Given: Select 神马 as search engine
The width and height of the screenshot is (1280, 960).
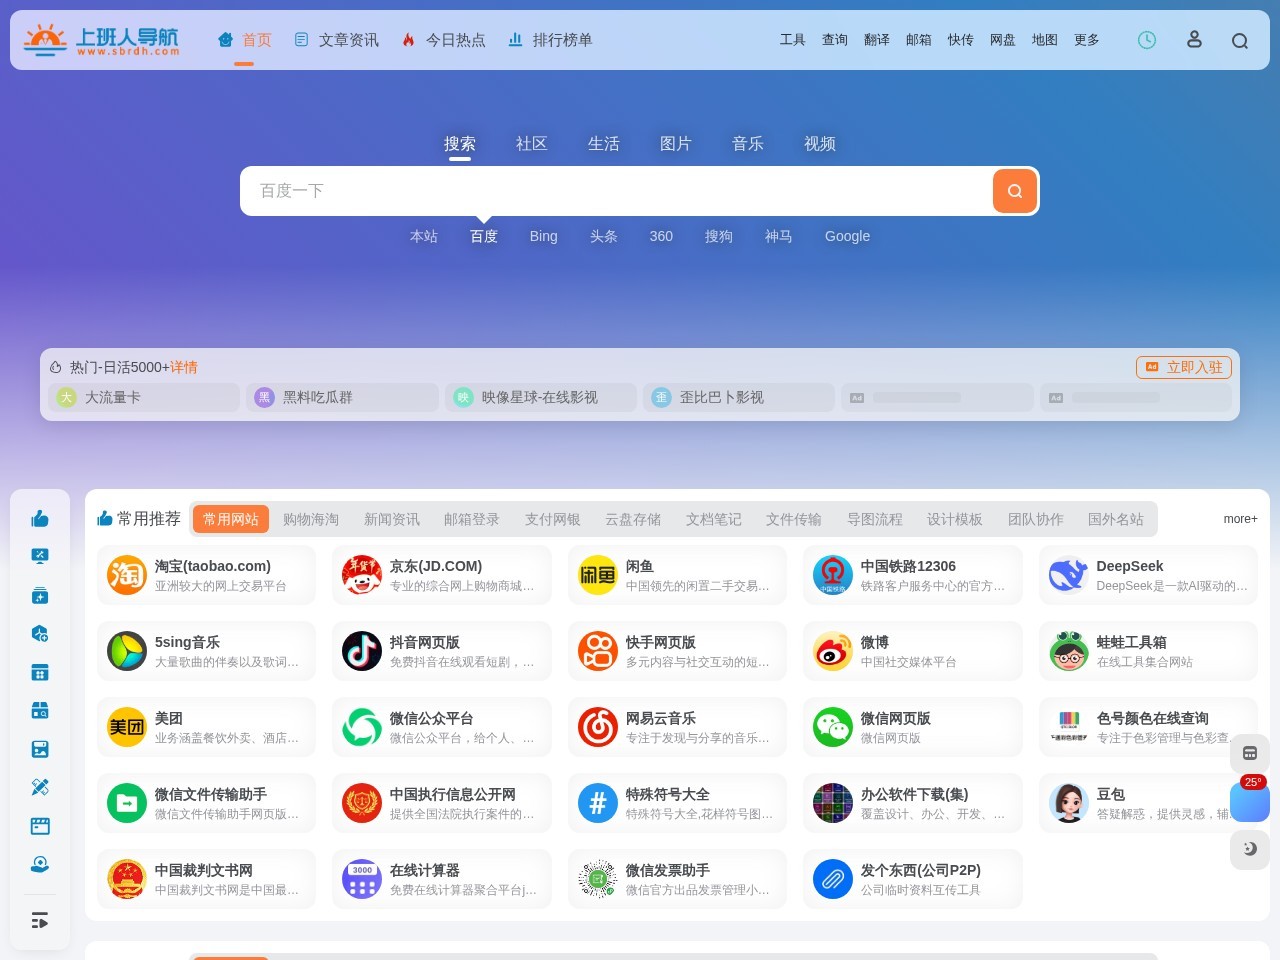Looking at the screenshot, I should pos(779,236).
